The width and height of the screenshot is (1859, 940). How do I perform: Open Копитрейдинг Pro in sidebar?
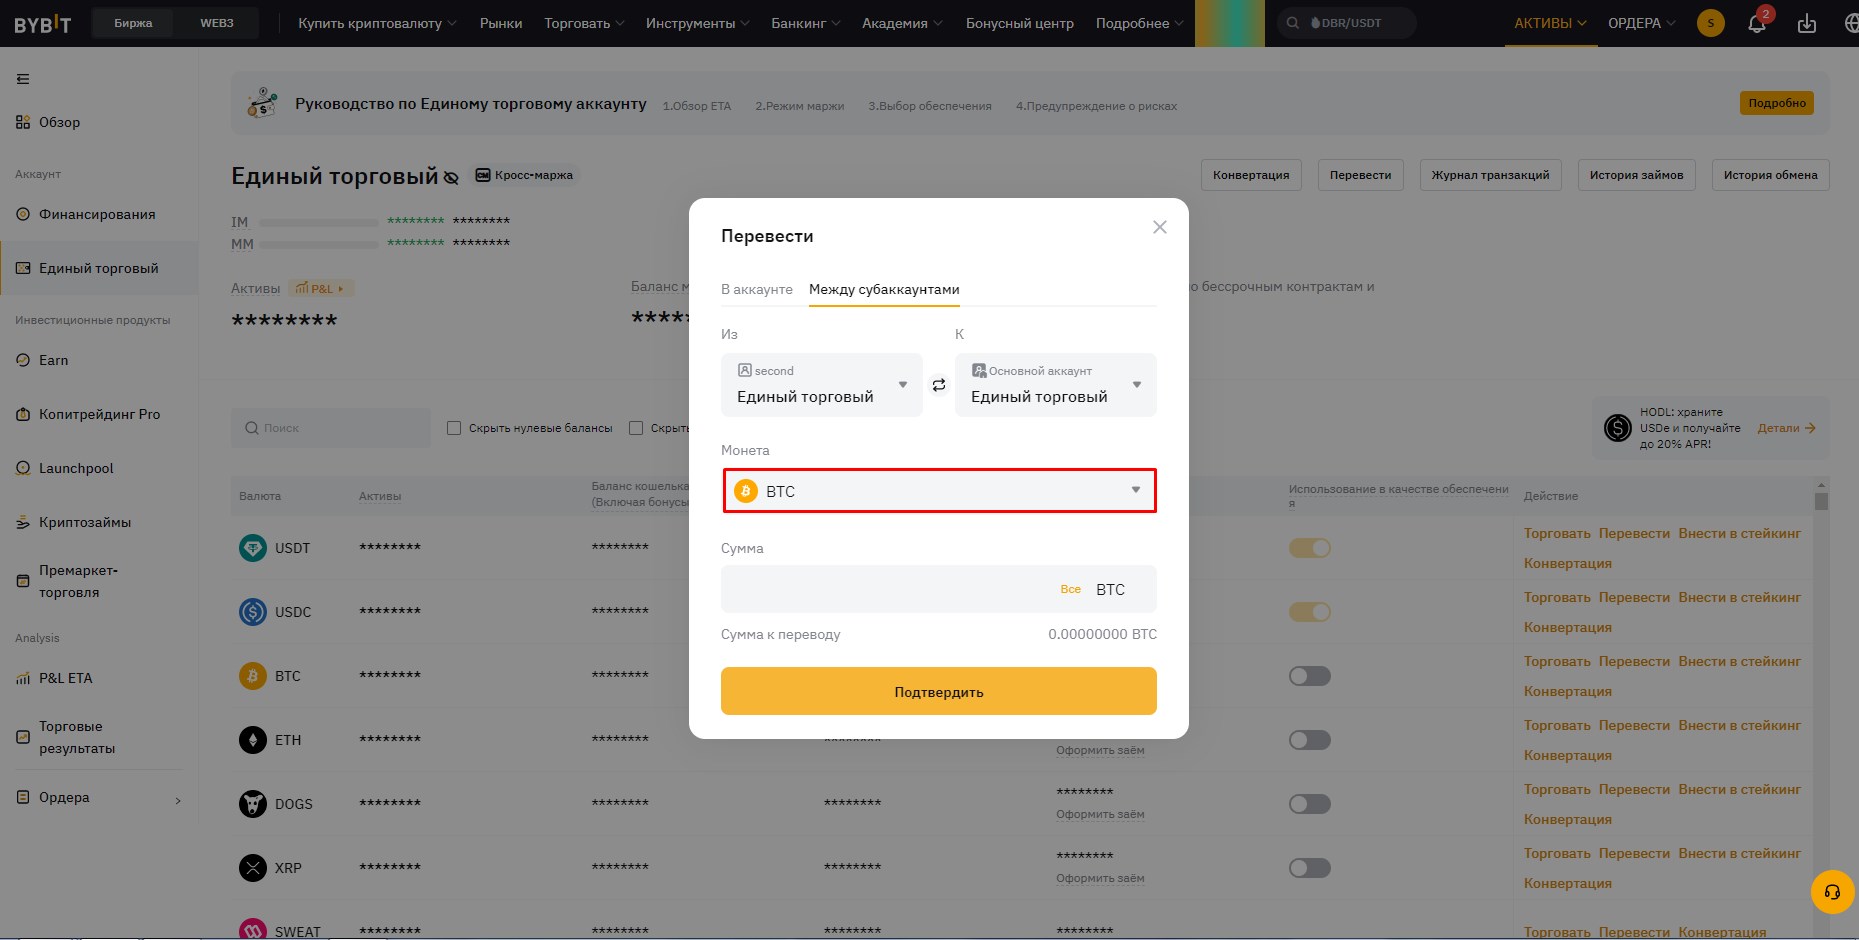point(98,414)
